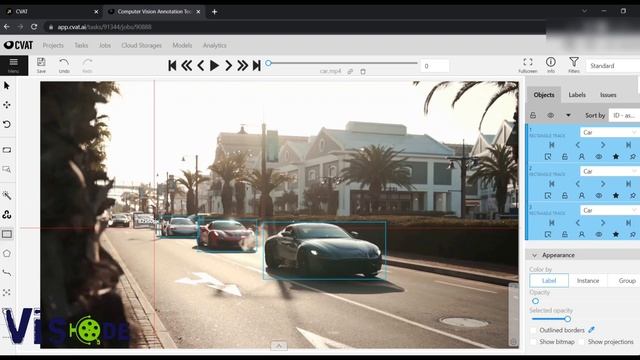Open the Analytics page

tap(215, 45)
